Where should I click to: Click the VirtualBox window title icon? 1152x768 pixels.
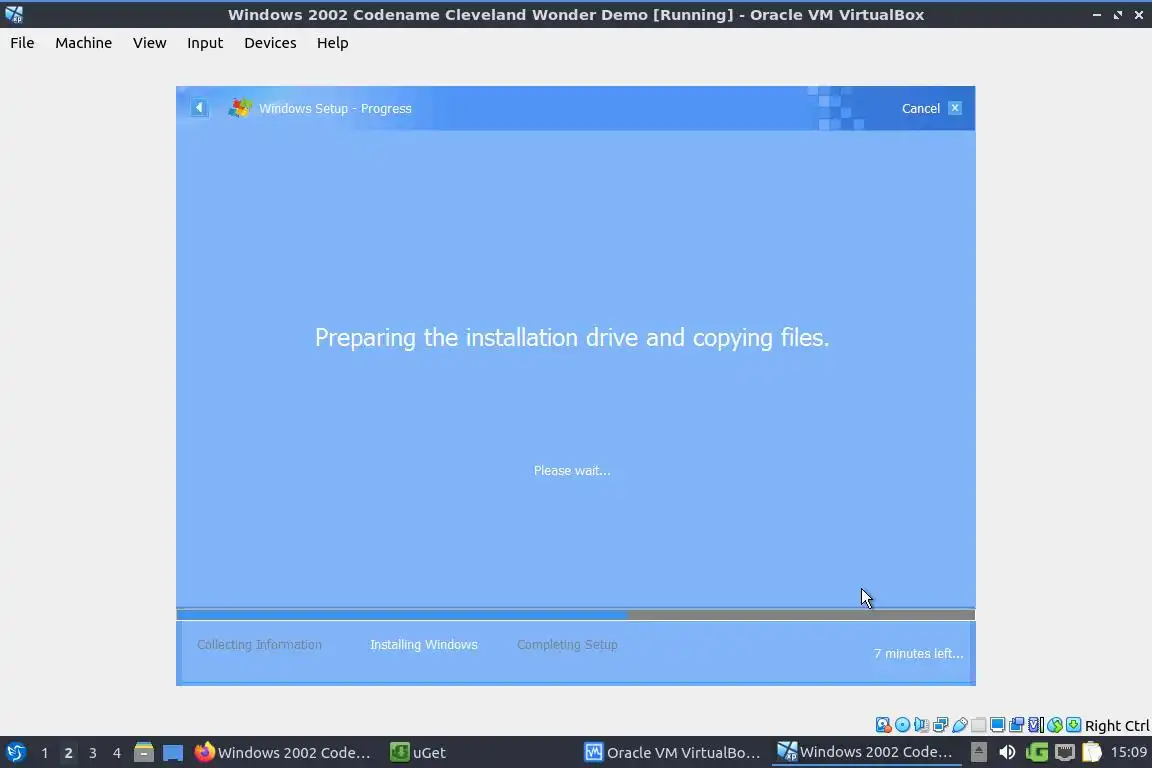point(14,14)
